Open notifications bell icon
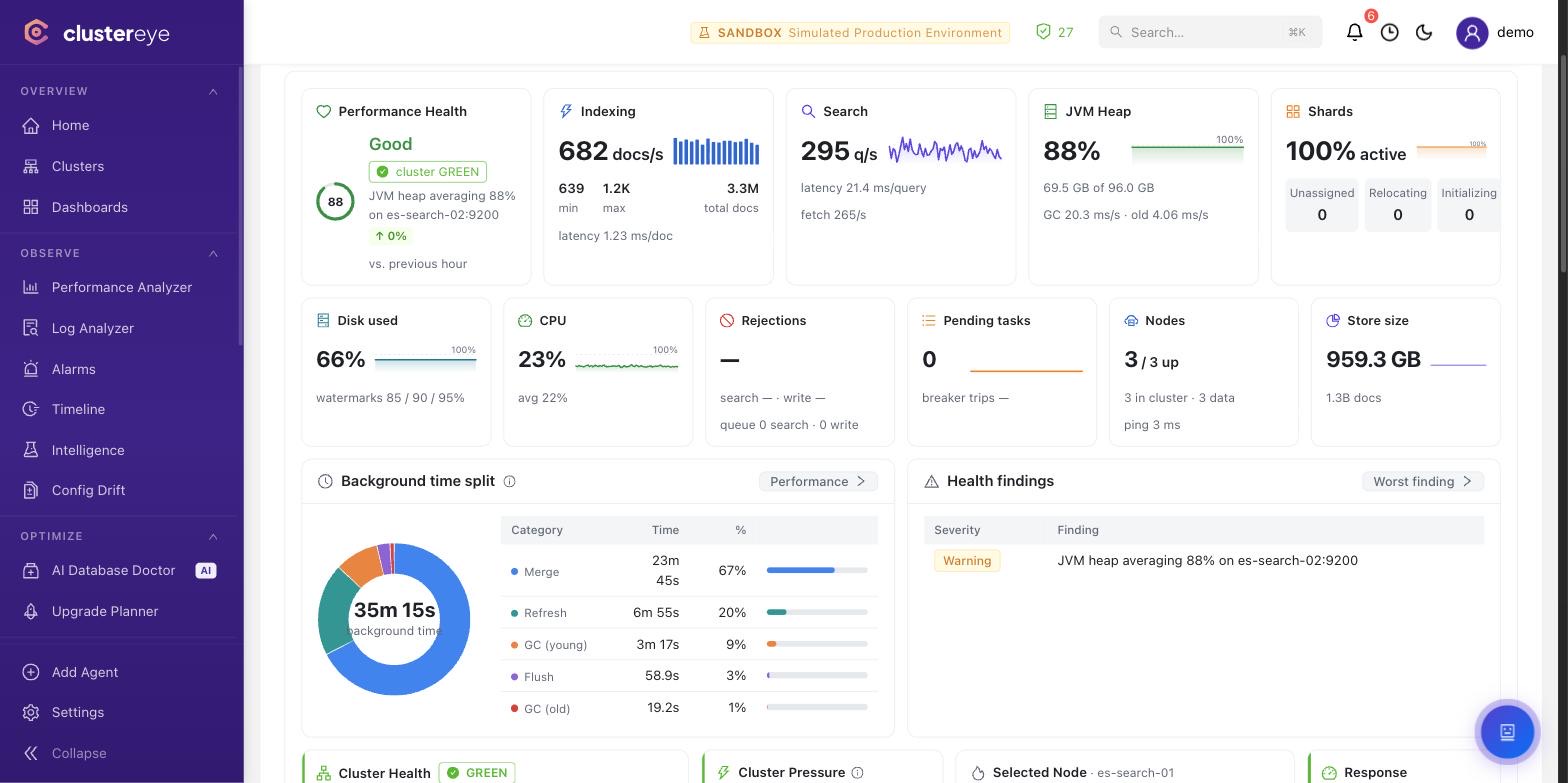Screen dimensions: 1568x783 (1355, 32)
